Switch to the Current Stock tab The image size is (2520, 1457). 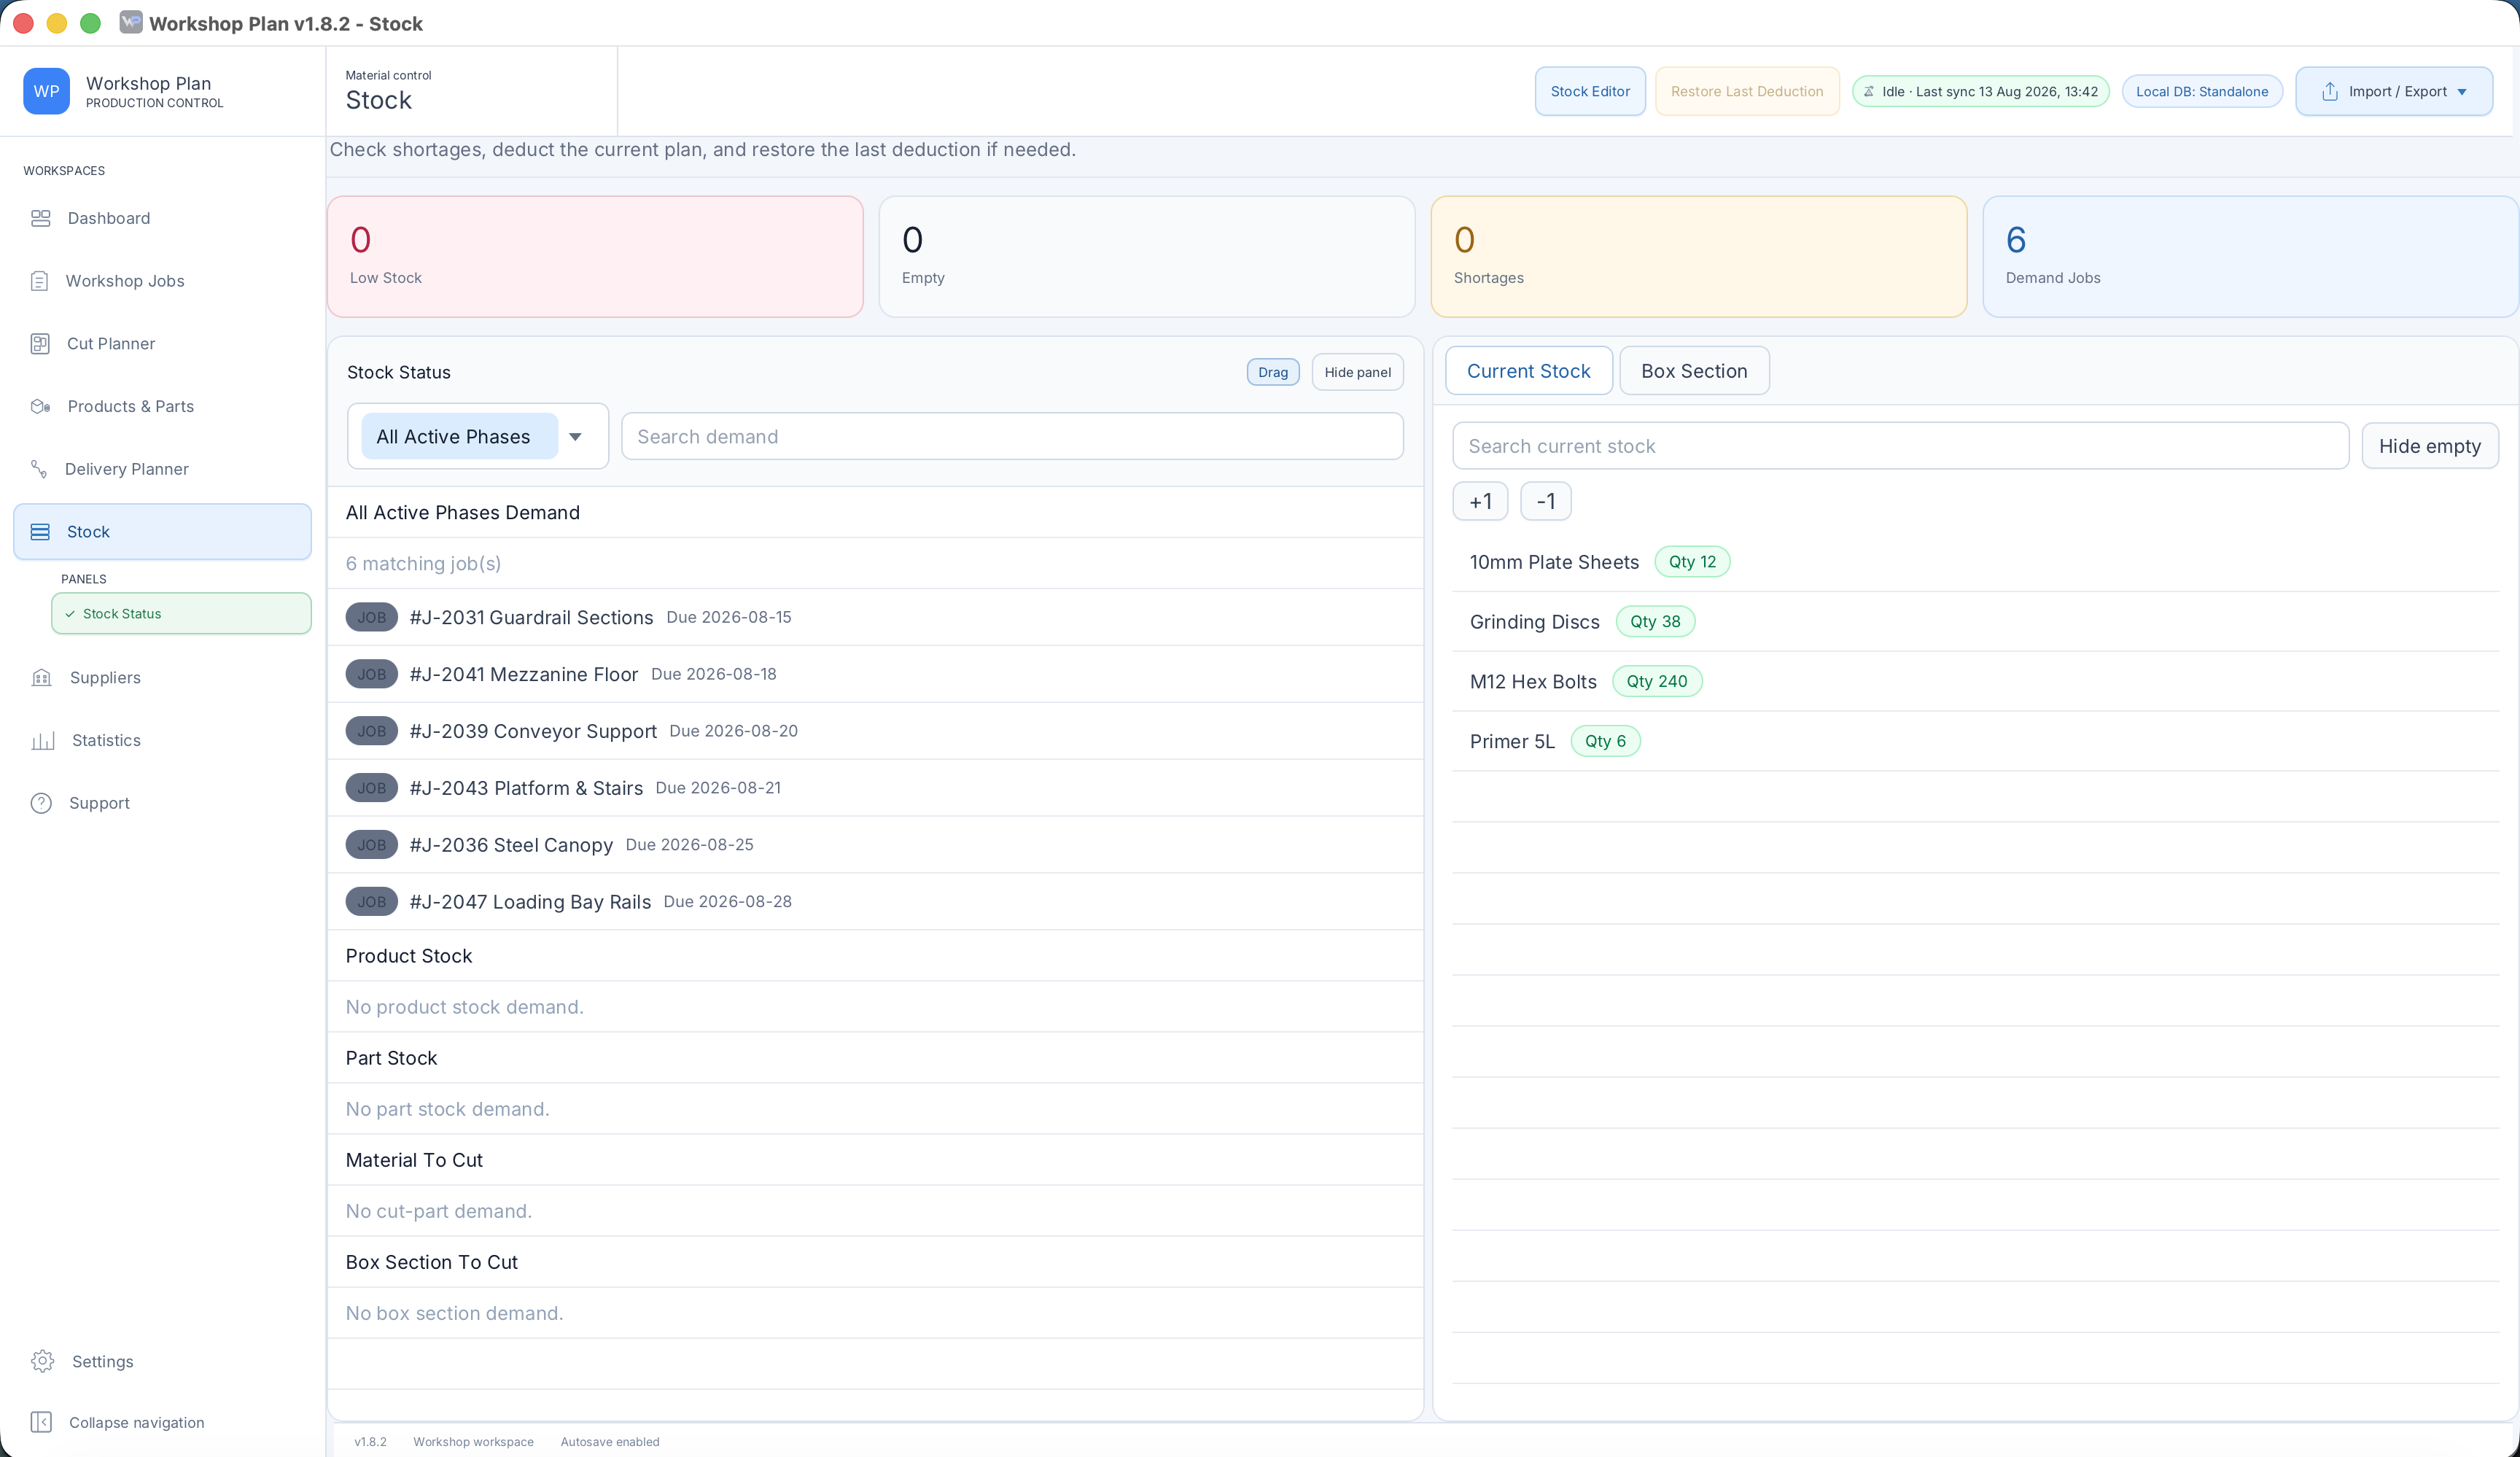(x=1529, y=371)
